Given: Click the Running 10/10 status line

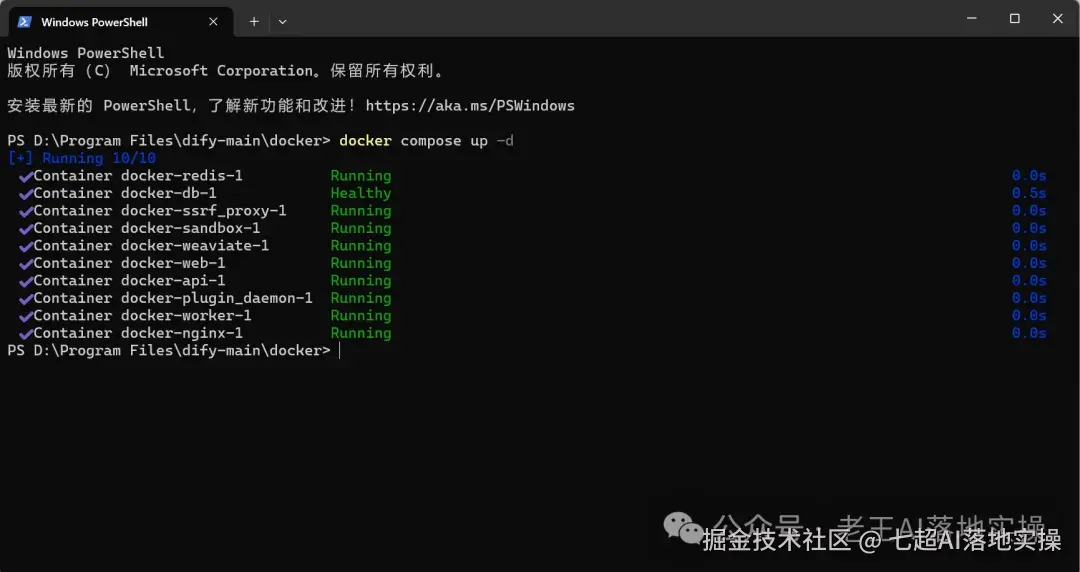Looking at the screenshot, I should click(82, 158).
